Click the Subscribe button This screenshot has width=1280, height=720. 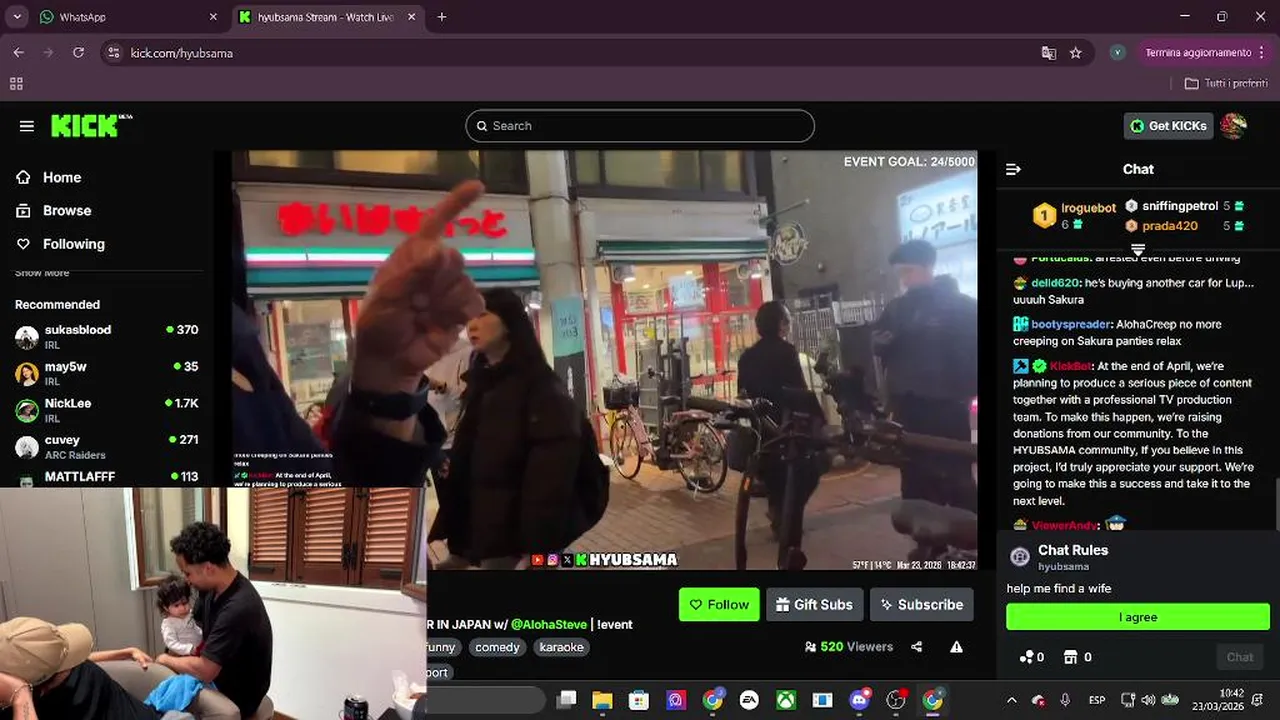tap(921, 604)
